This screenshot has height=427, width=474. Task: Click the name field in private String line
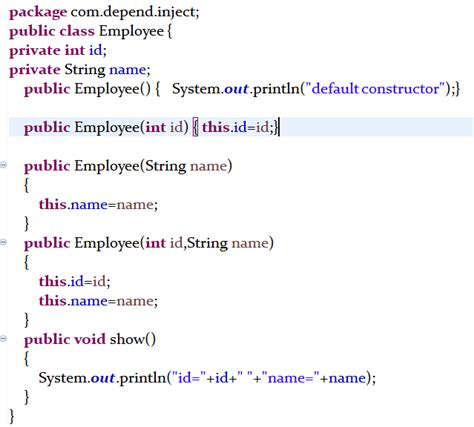[127, 70]
